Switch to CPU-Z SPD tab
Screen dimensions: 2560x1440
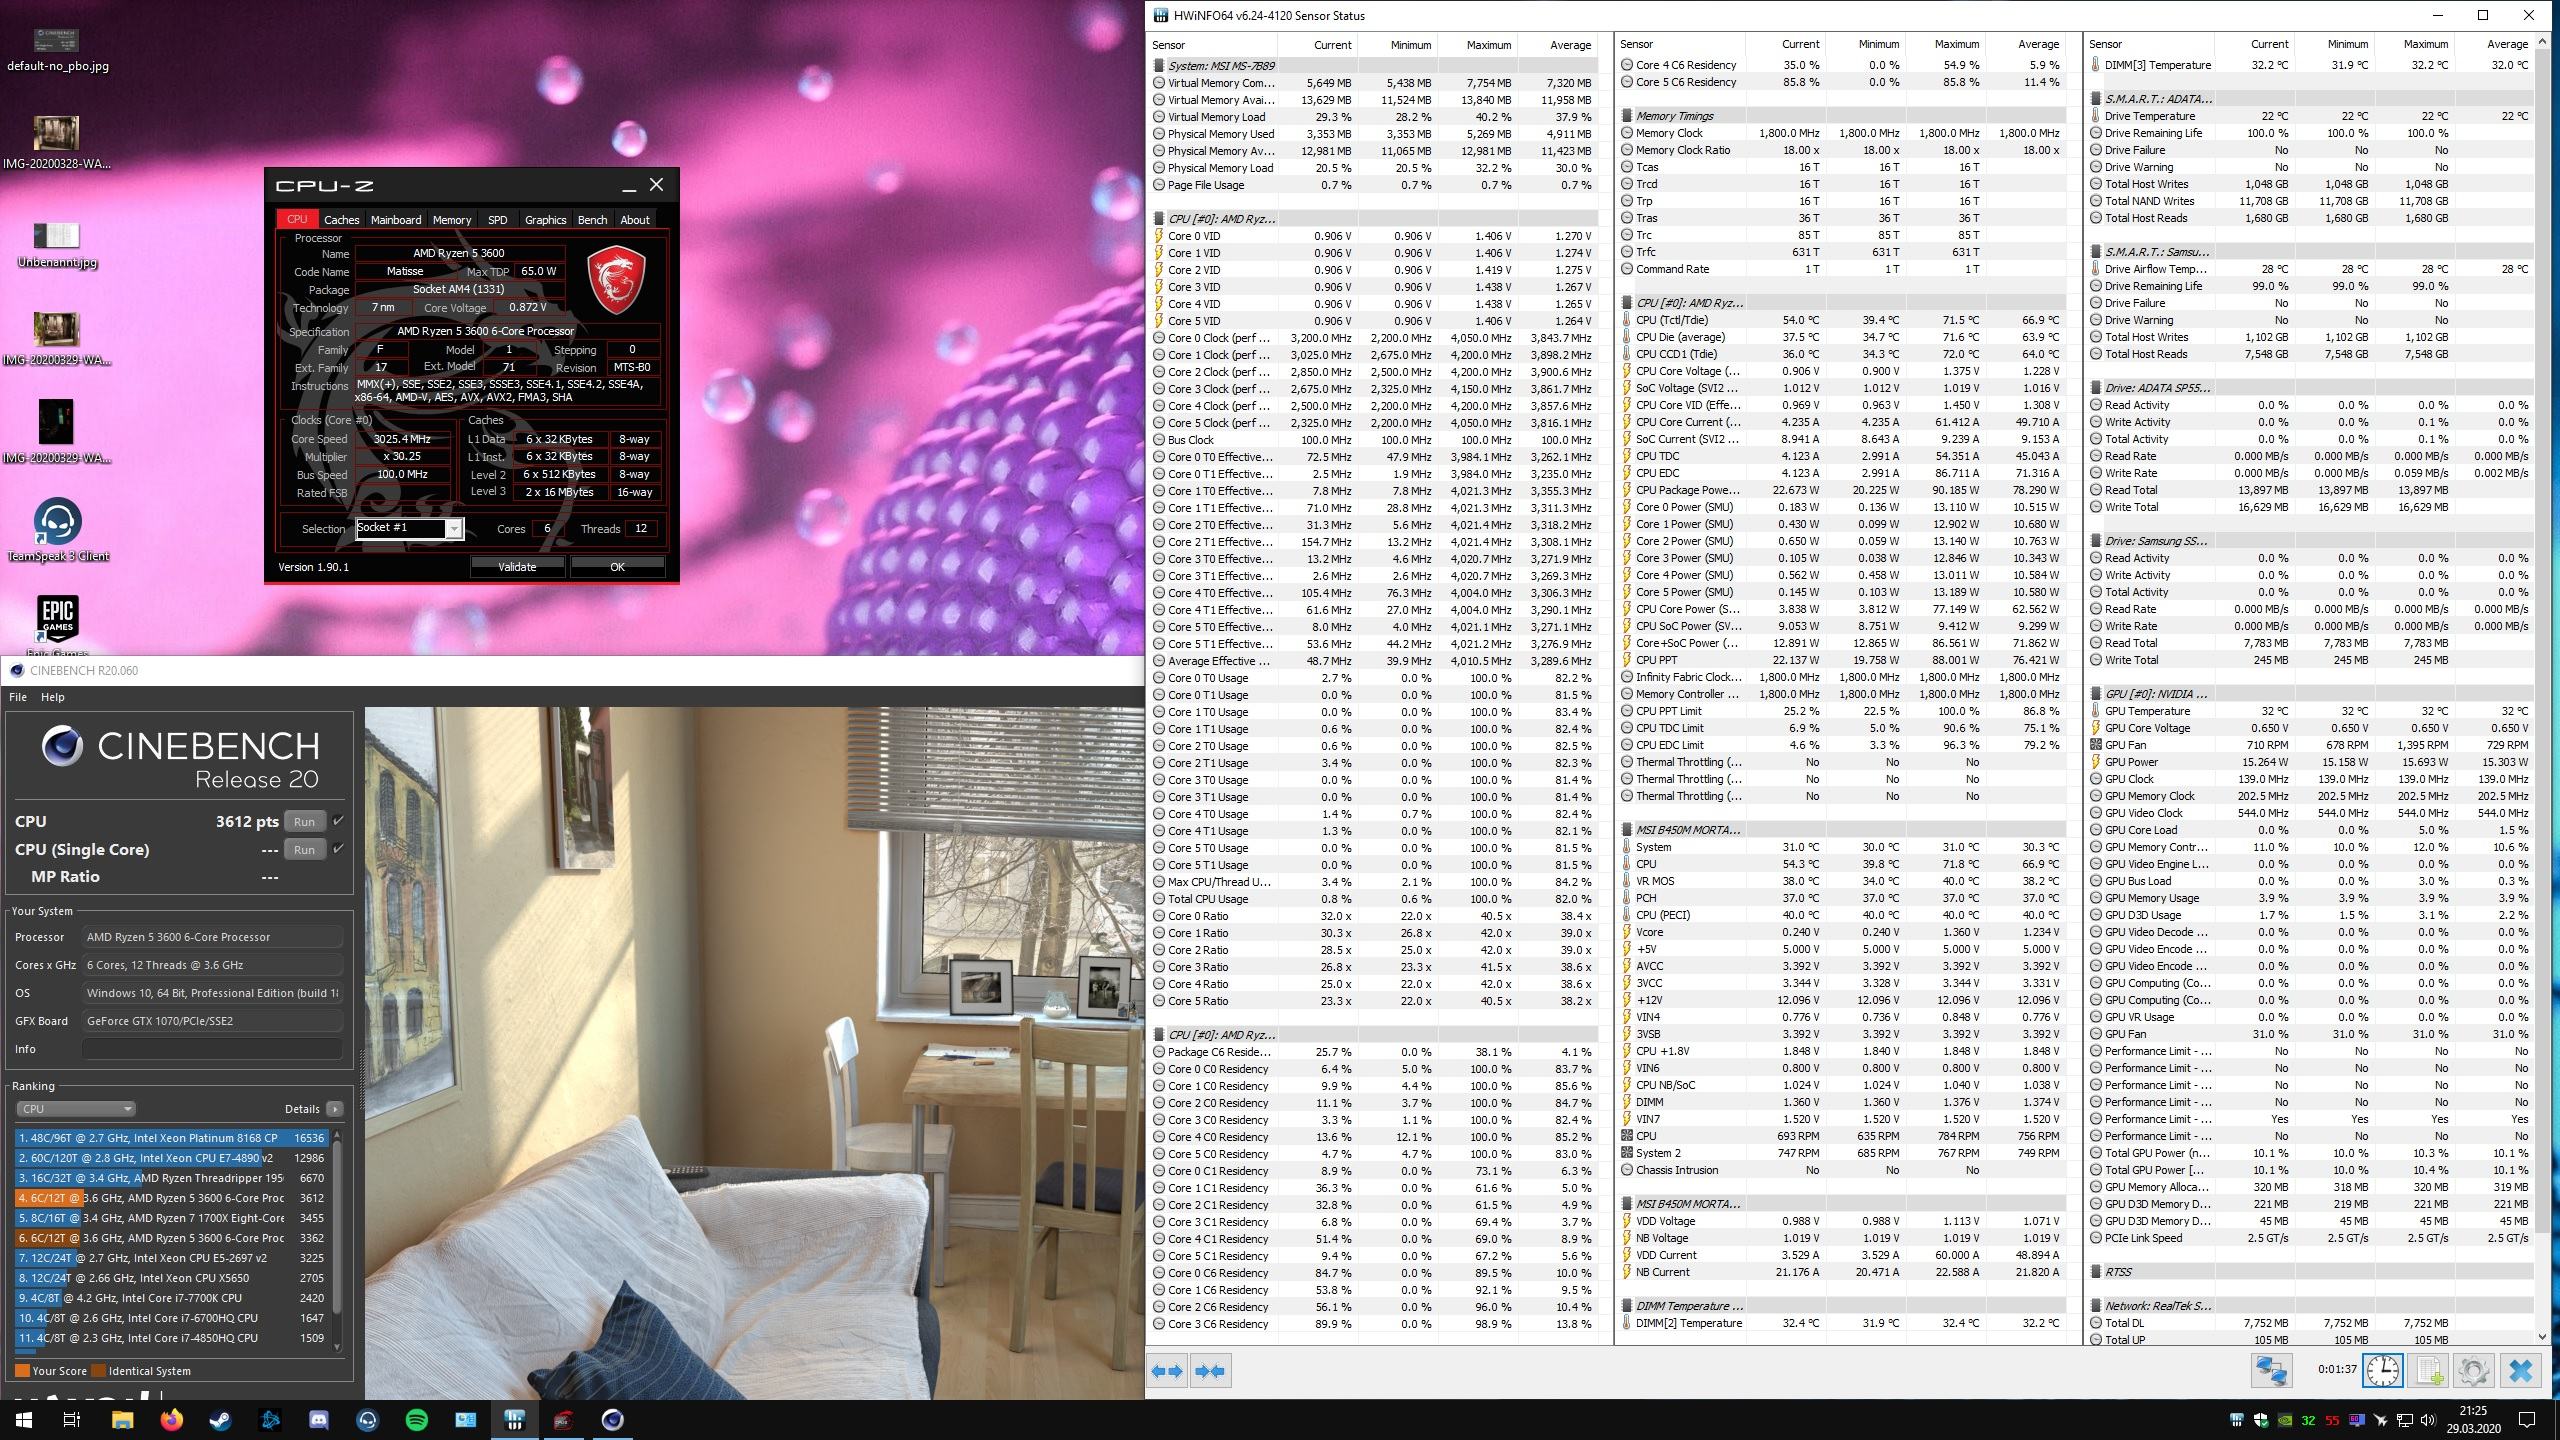[497, 219]
